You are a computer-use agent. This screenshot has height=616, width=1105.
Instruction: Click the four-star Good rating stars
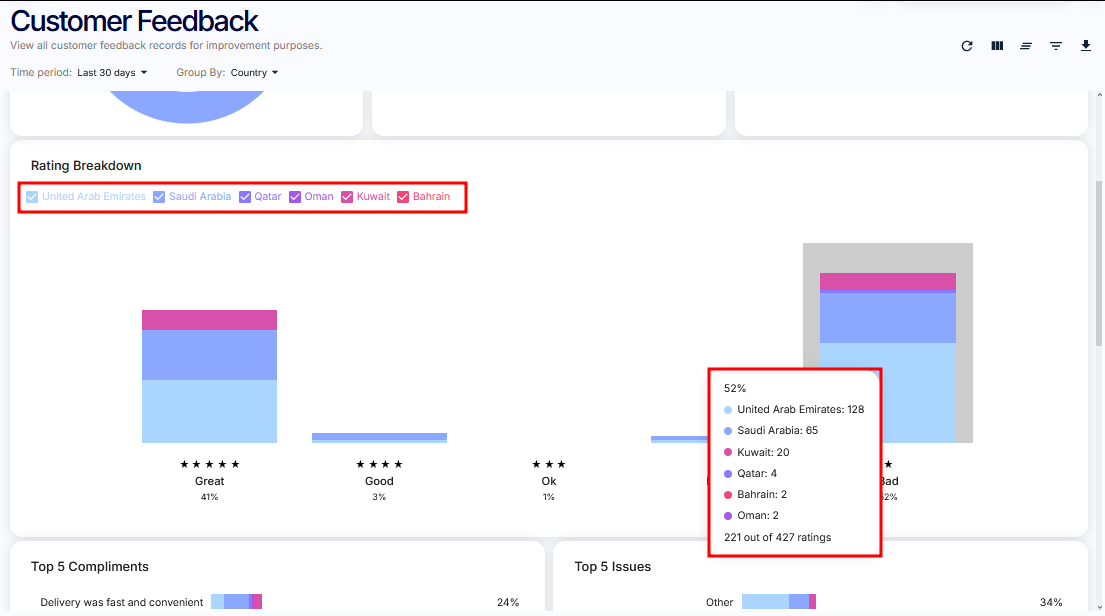coord(379,464)
